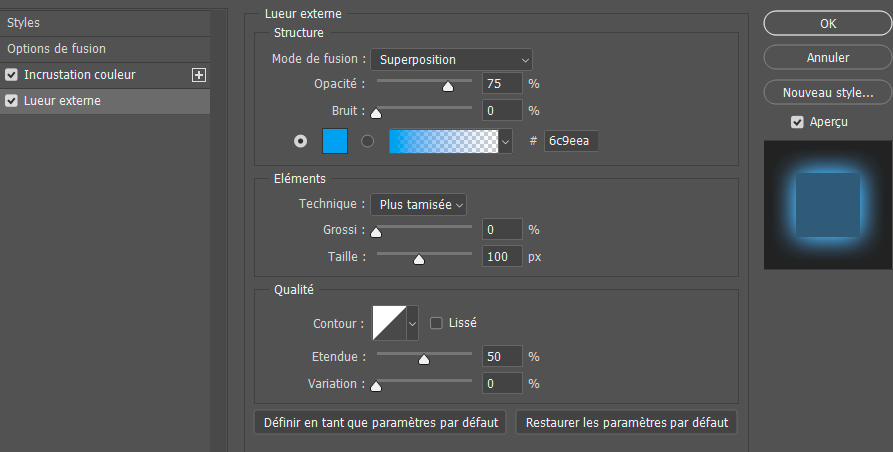
Task: Click the Annuler button
Action: click(x=827, y=58)
